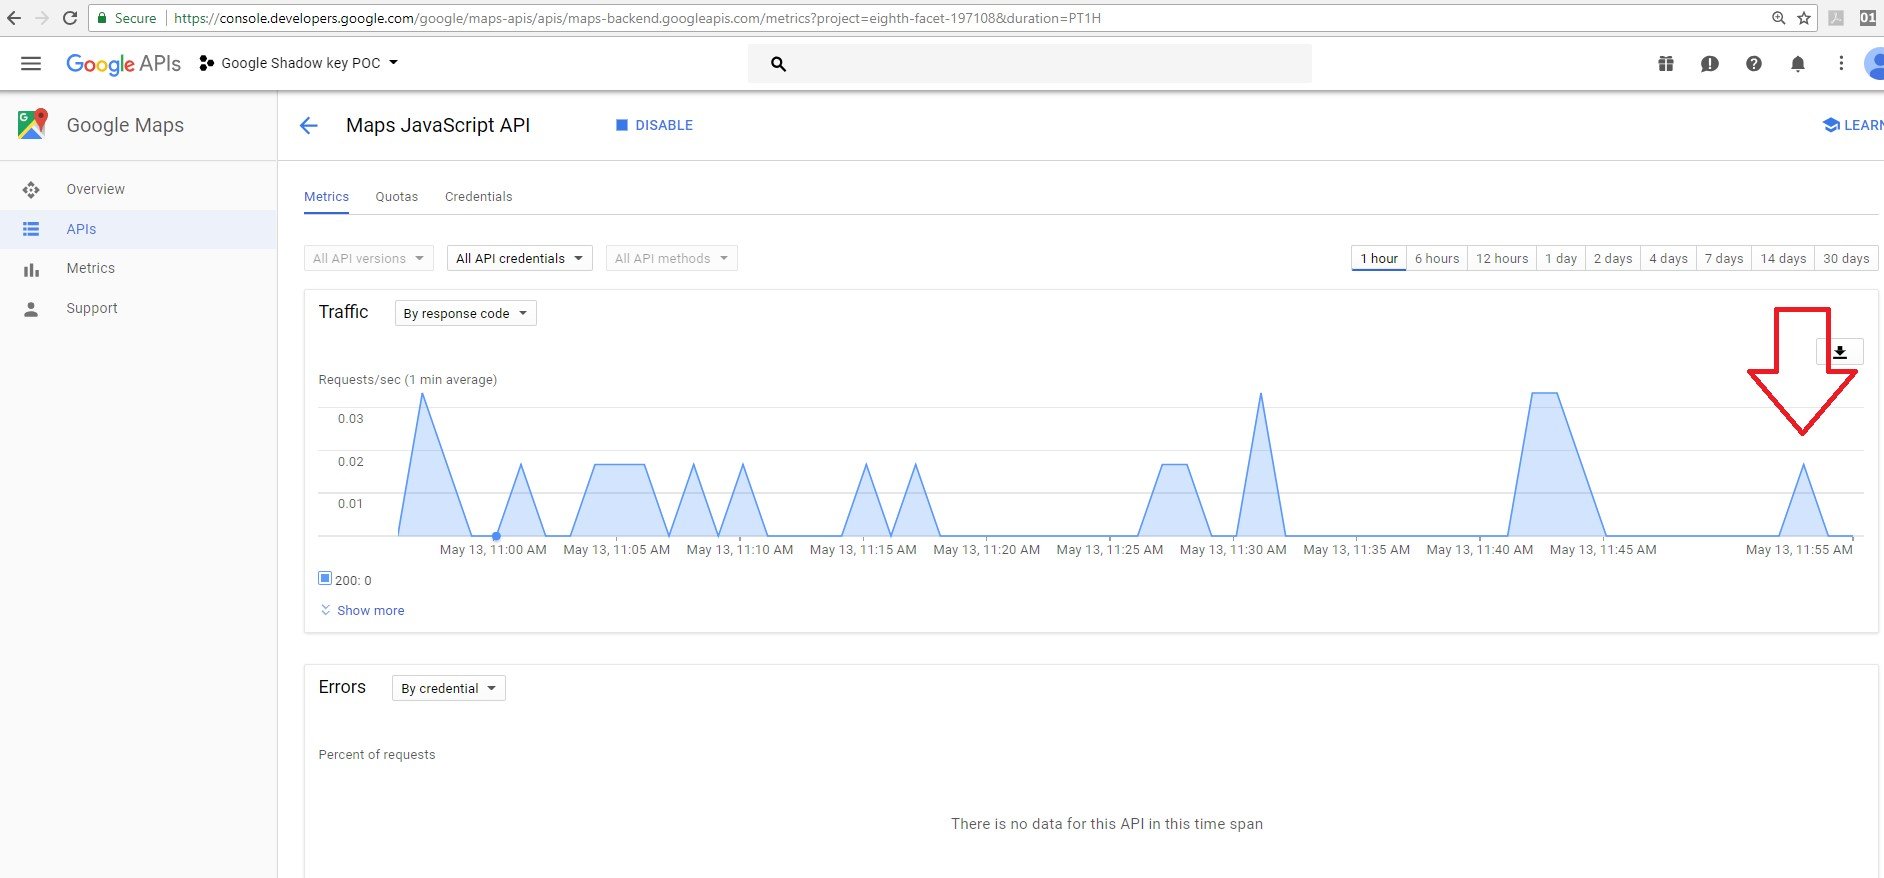Go back with the blue arrow

pos(308,125)
